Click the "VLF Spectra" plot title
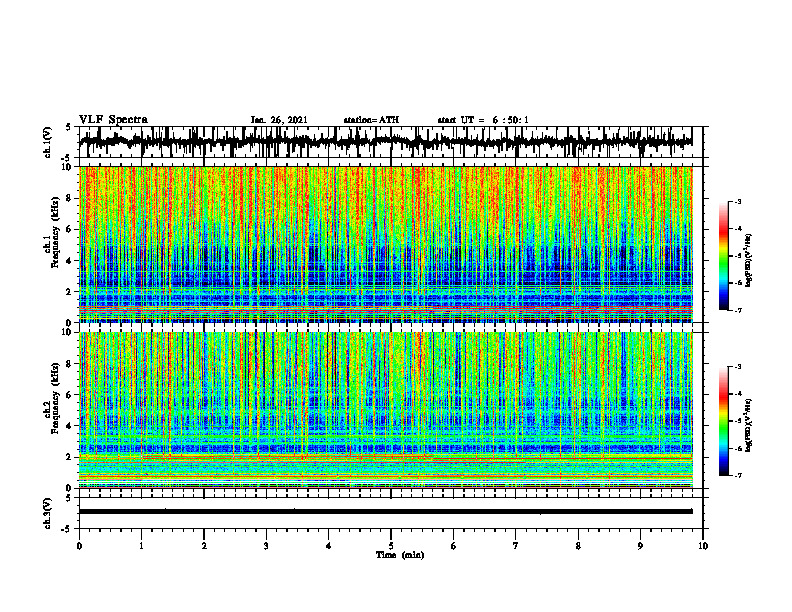The height and width of the screenshot is (612, 792). click(x=113, y=120)
